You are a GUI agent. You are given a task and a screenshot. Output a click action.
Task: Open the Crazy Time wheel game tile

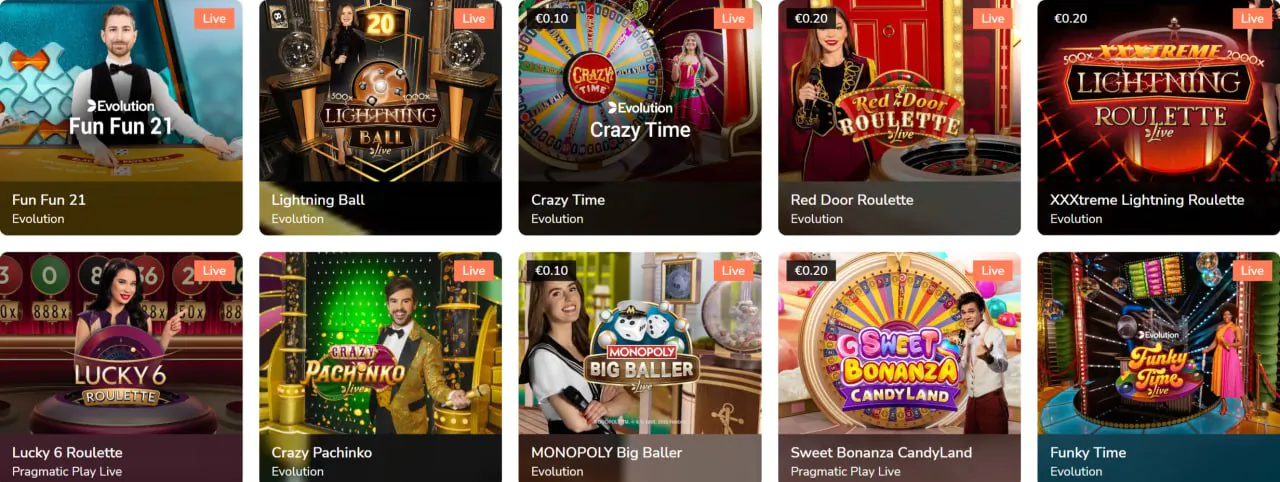tap(640, 91)
